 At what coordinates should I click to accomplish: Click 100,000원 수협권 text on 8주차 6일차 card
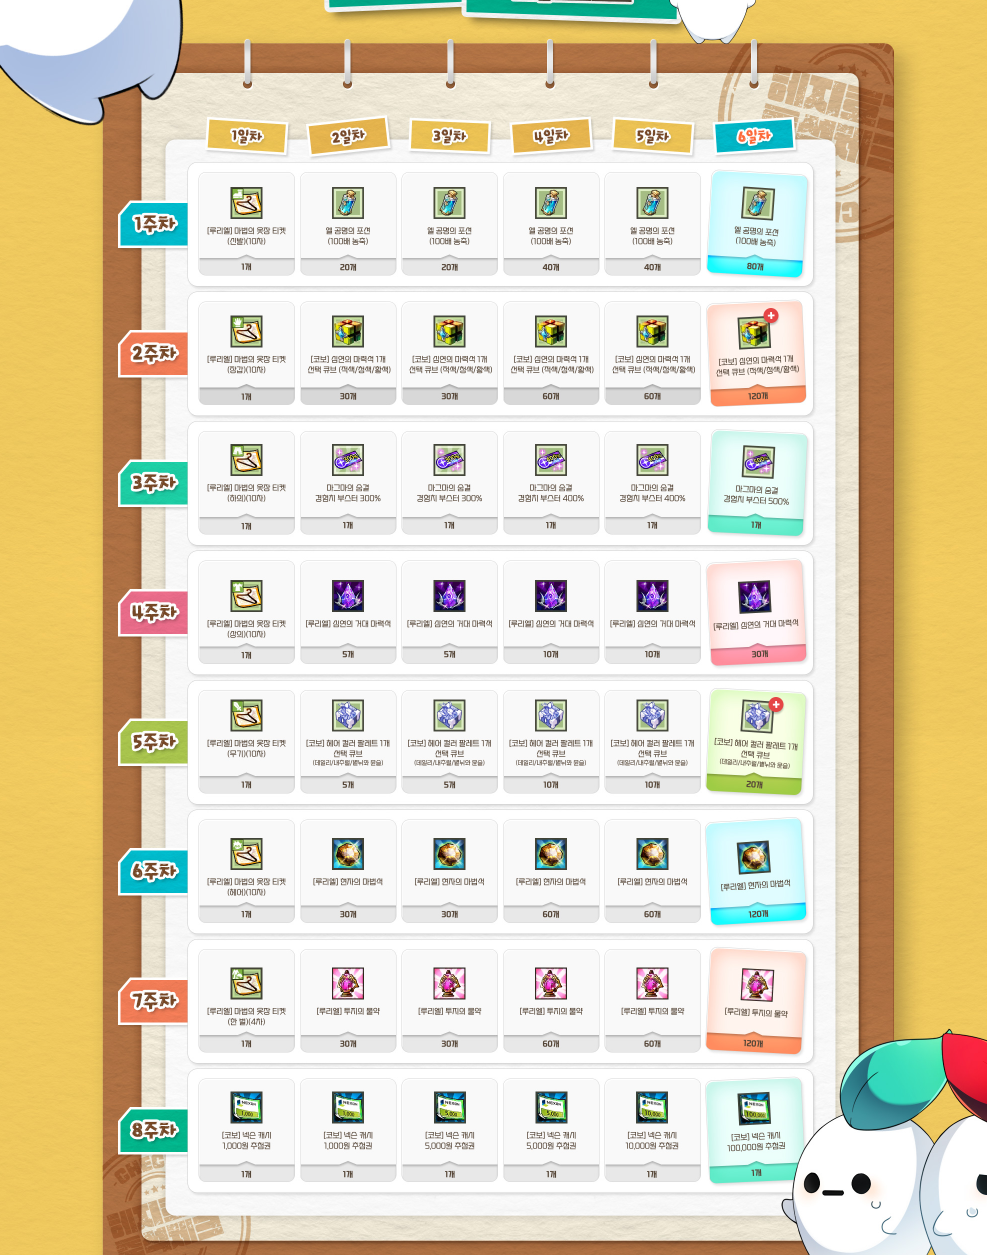[756, 1147]
